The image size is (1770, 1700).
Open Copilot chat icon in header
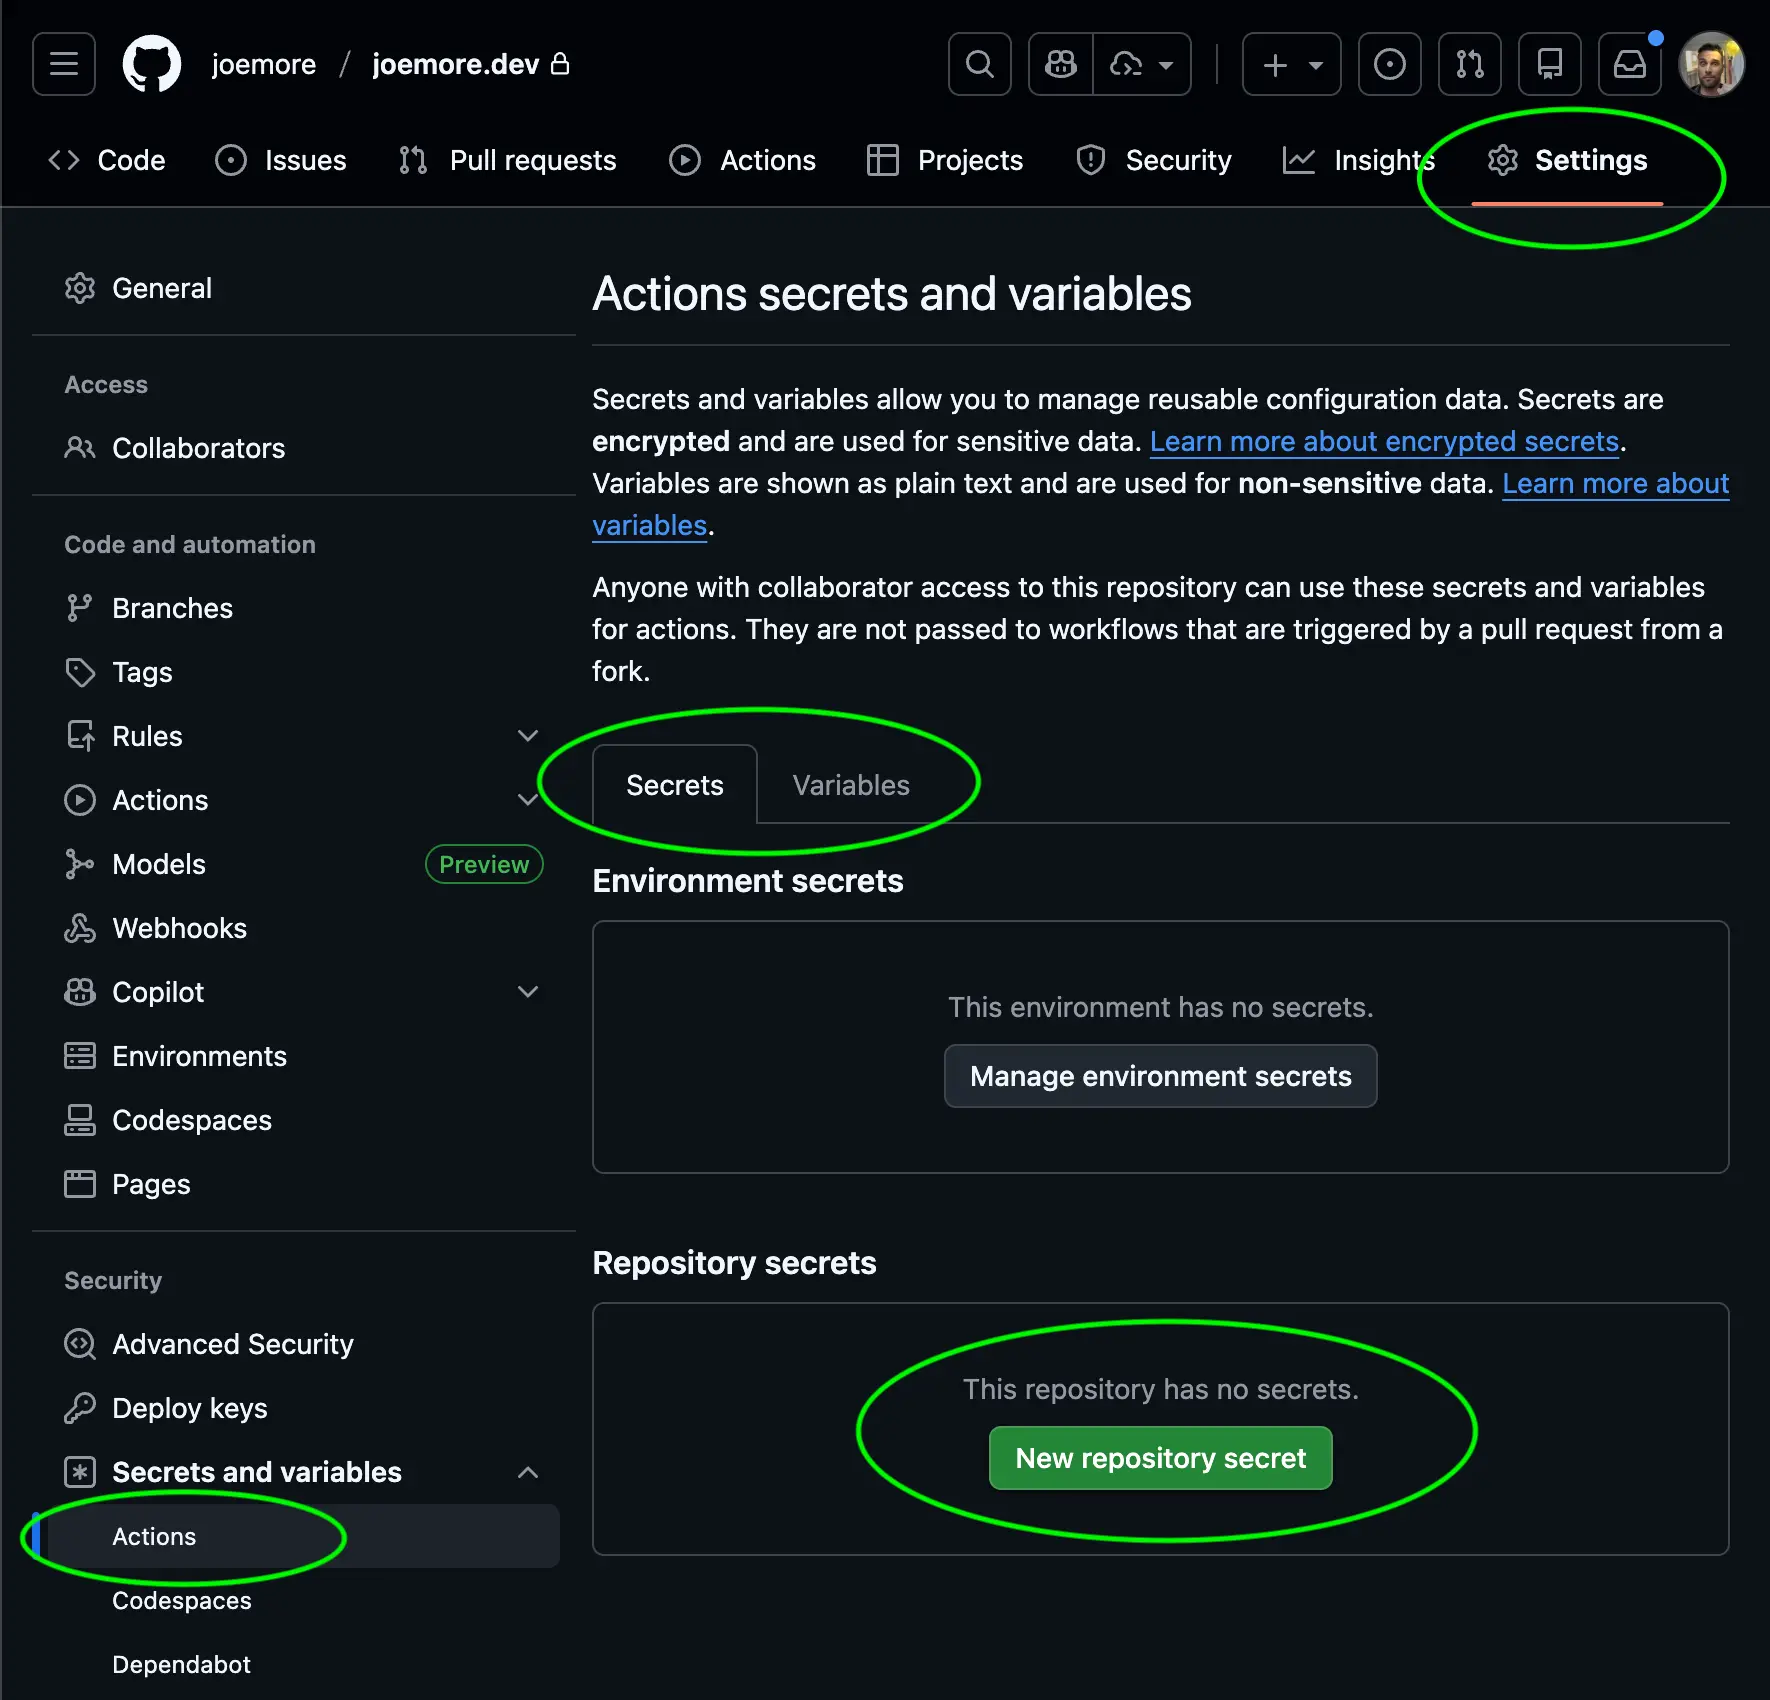pos(1061,65)
